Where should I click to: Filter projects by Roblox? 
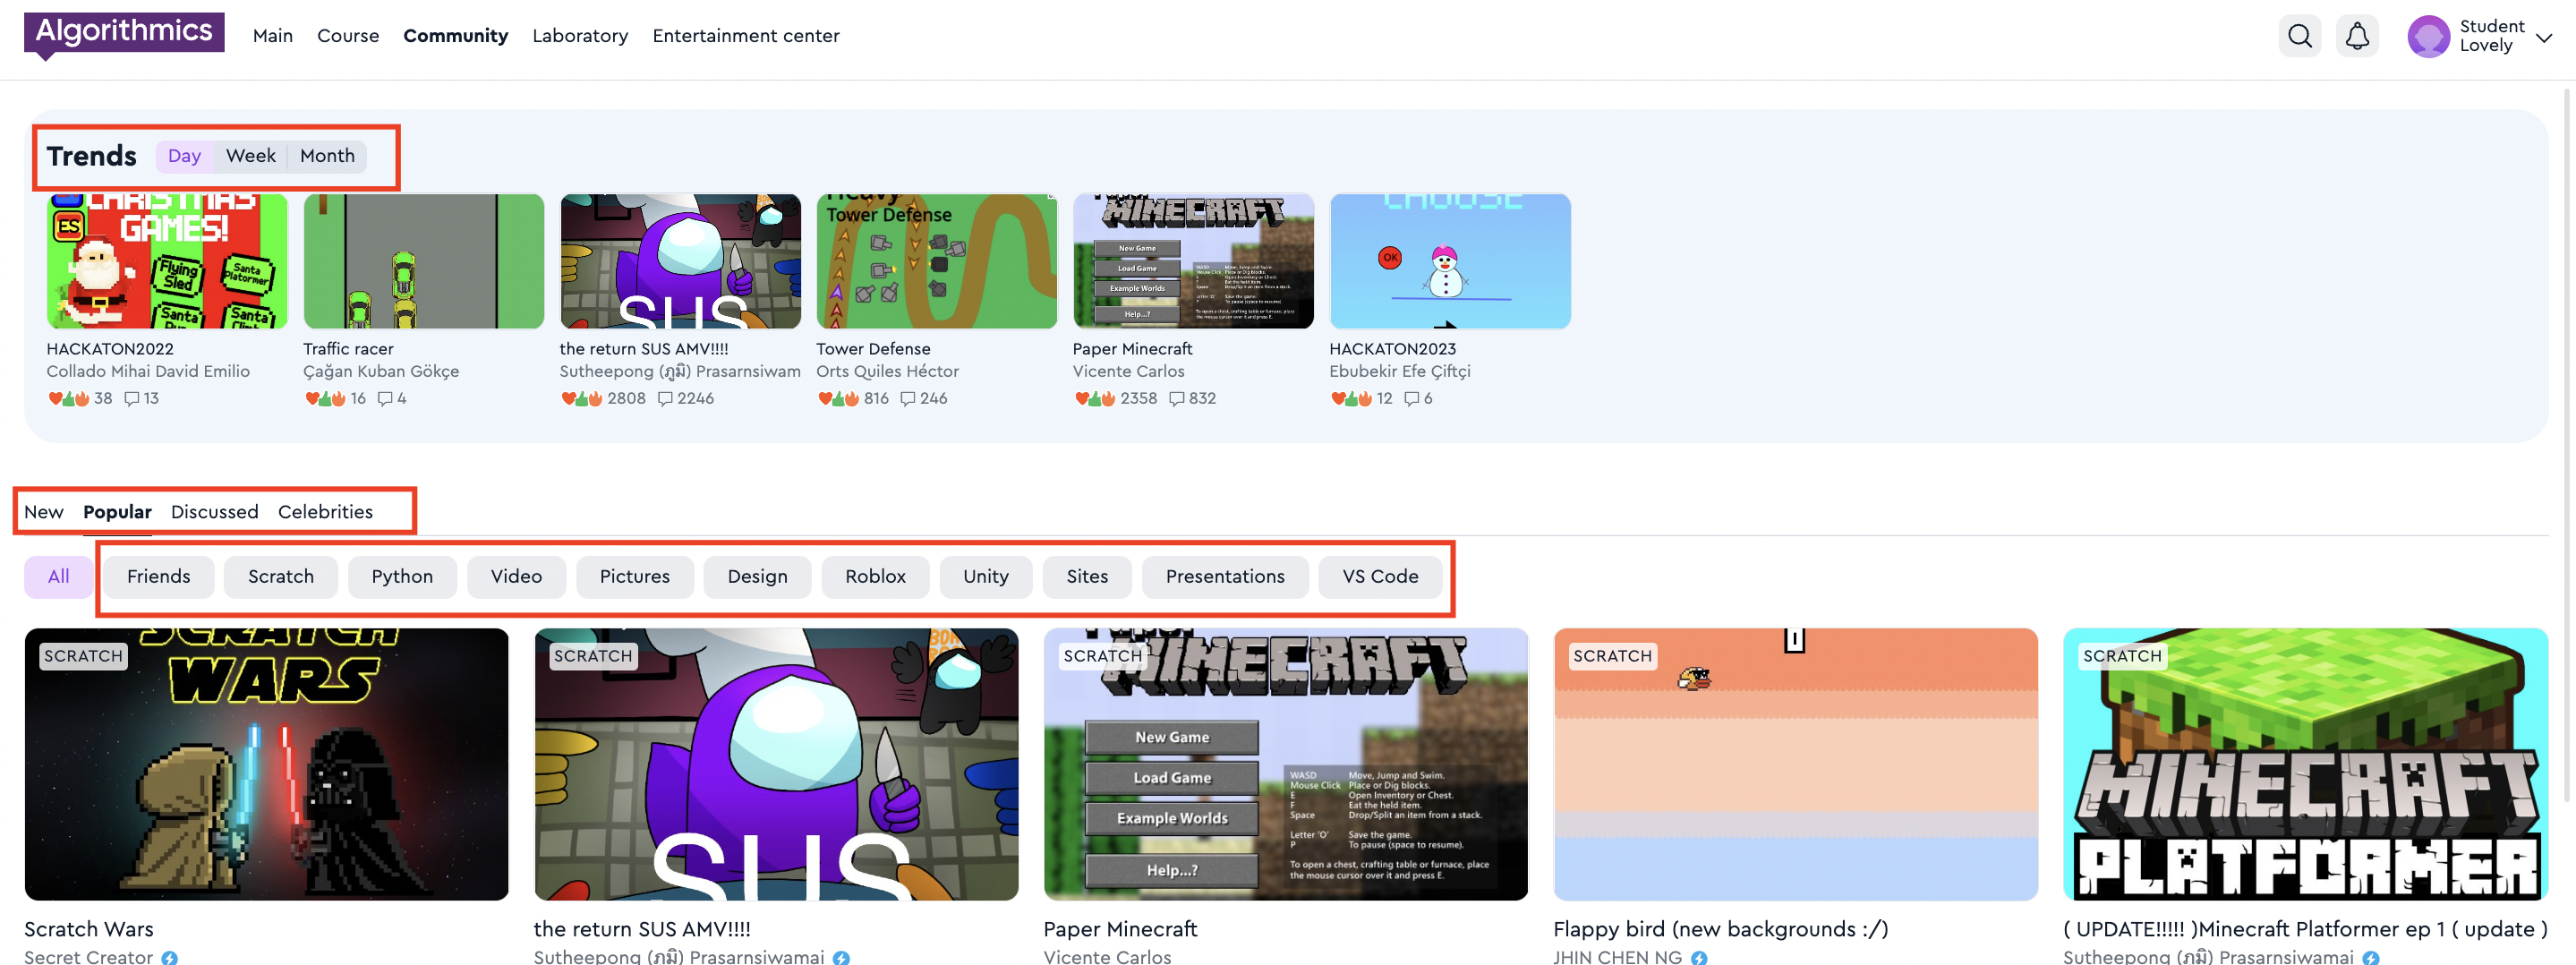tap(875, 577)
